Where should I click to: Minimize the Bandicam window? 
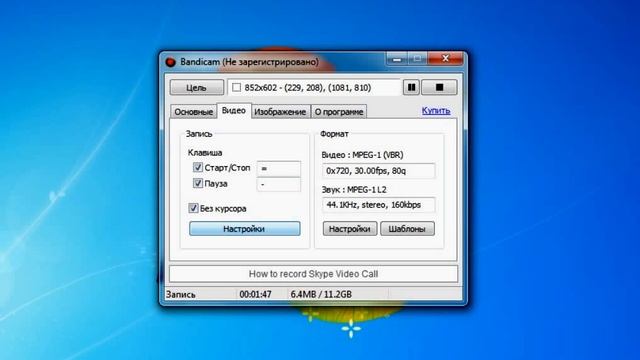pos(397,59)
